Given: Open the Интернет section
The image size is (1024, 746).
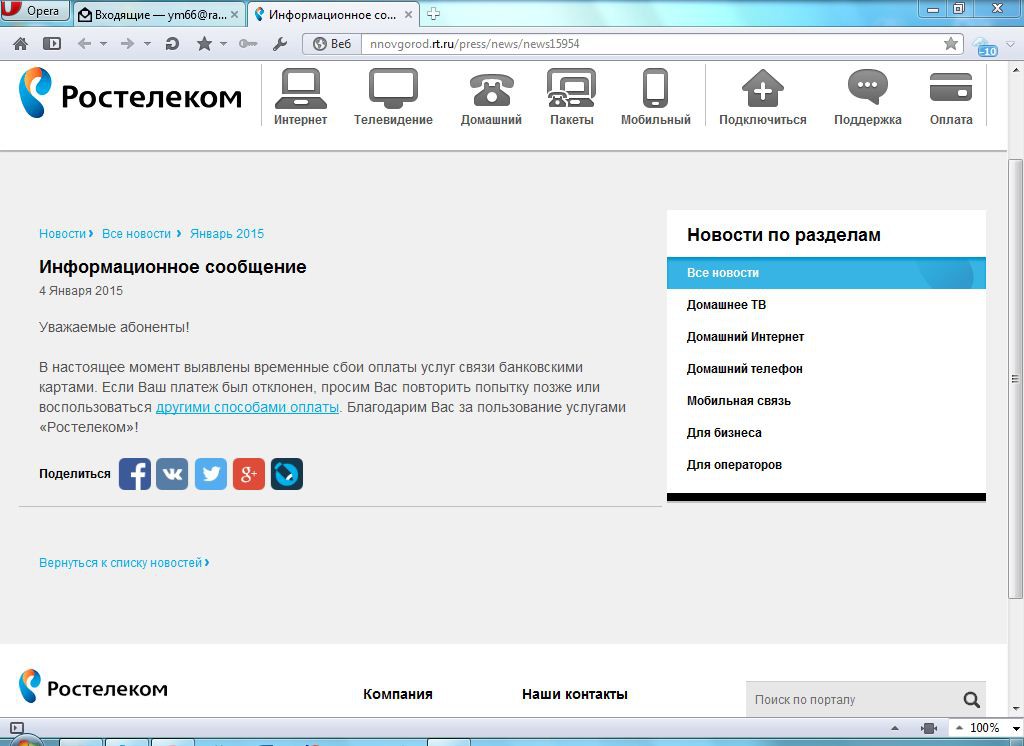Looking at the screenshot, I should 300,97.
